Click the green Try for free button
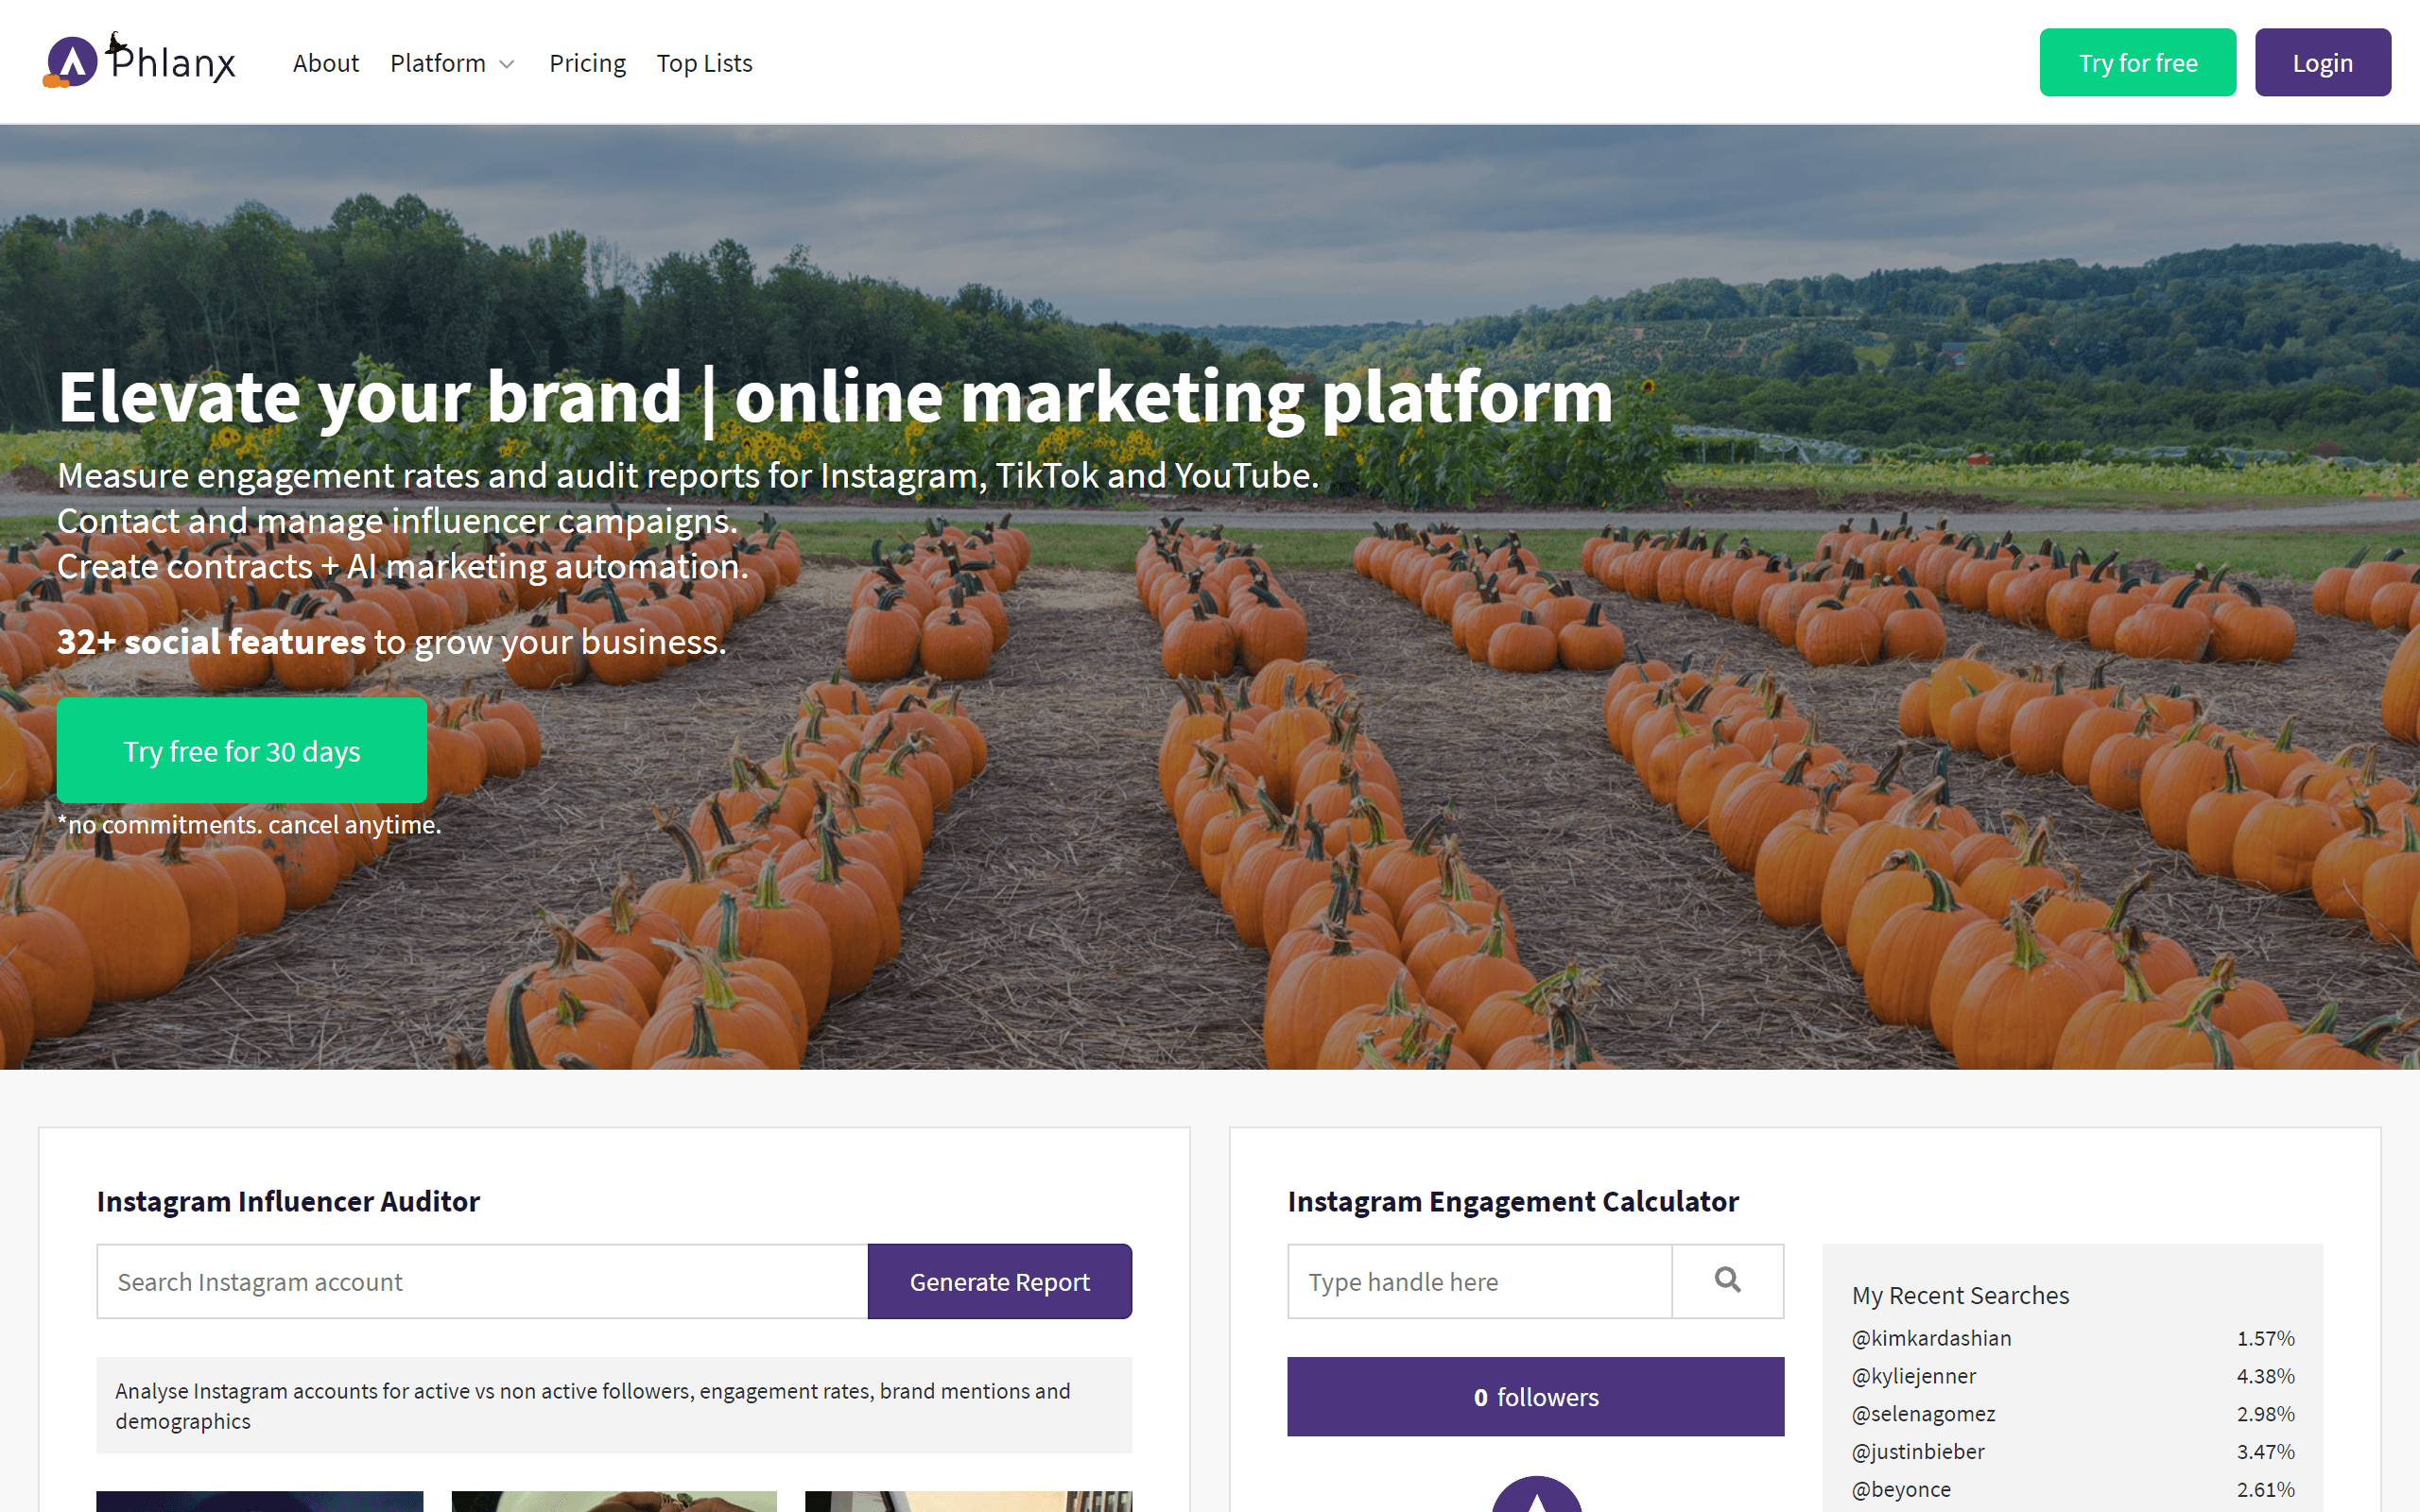This screenshot has width=2420, height=1512. click(x=2137, y=62)
